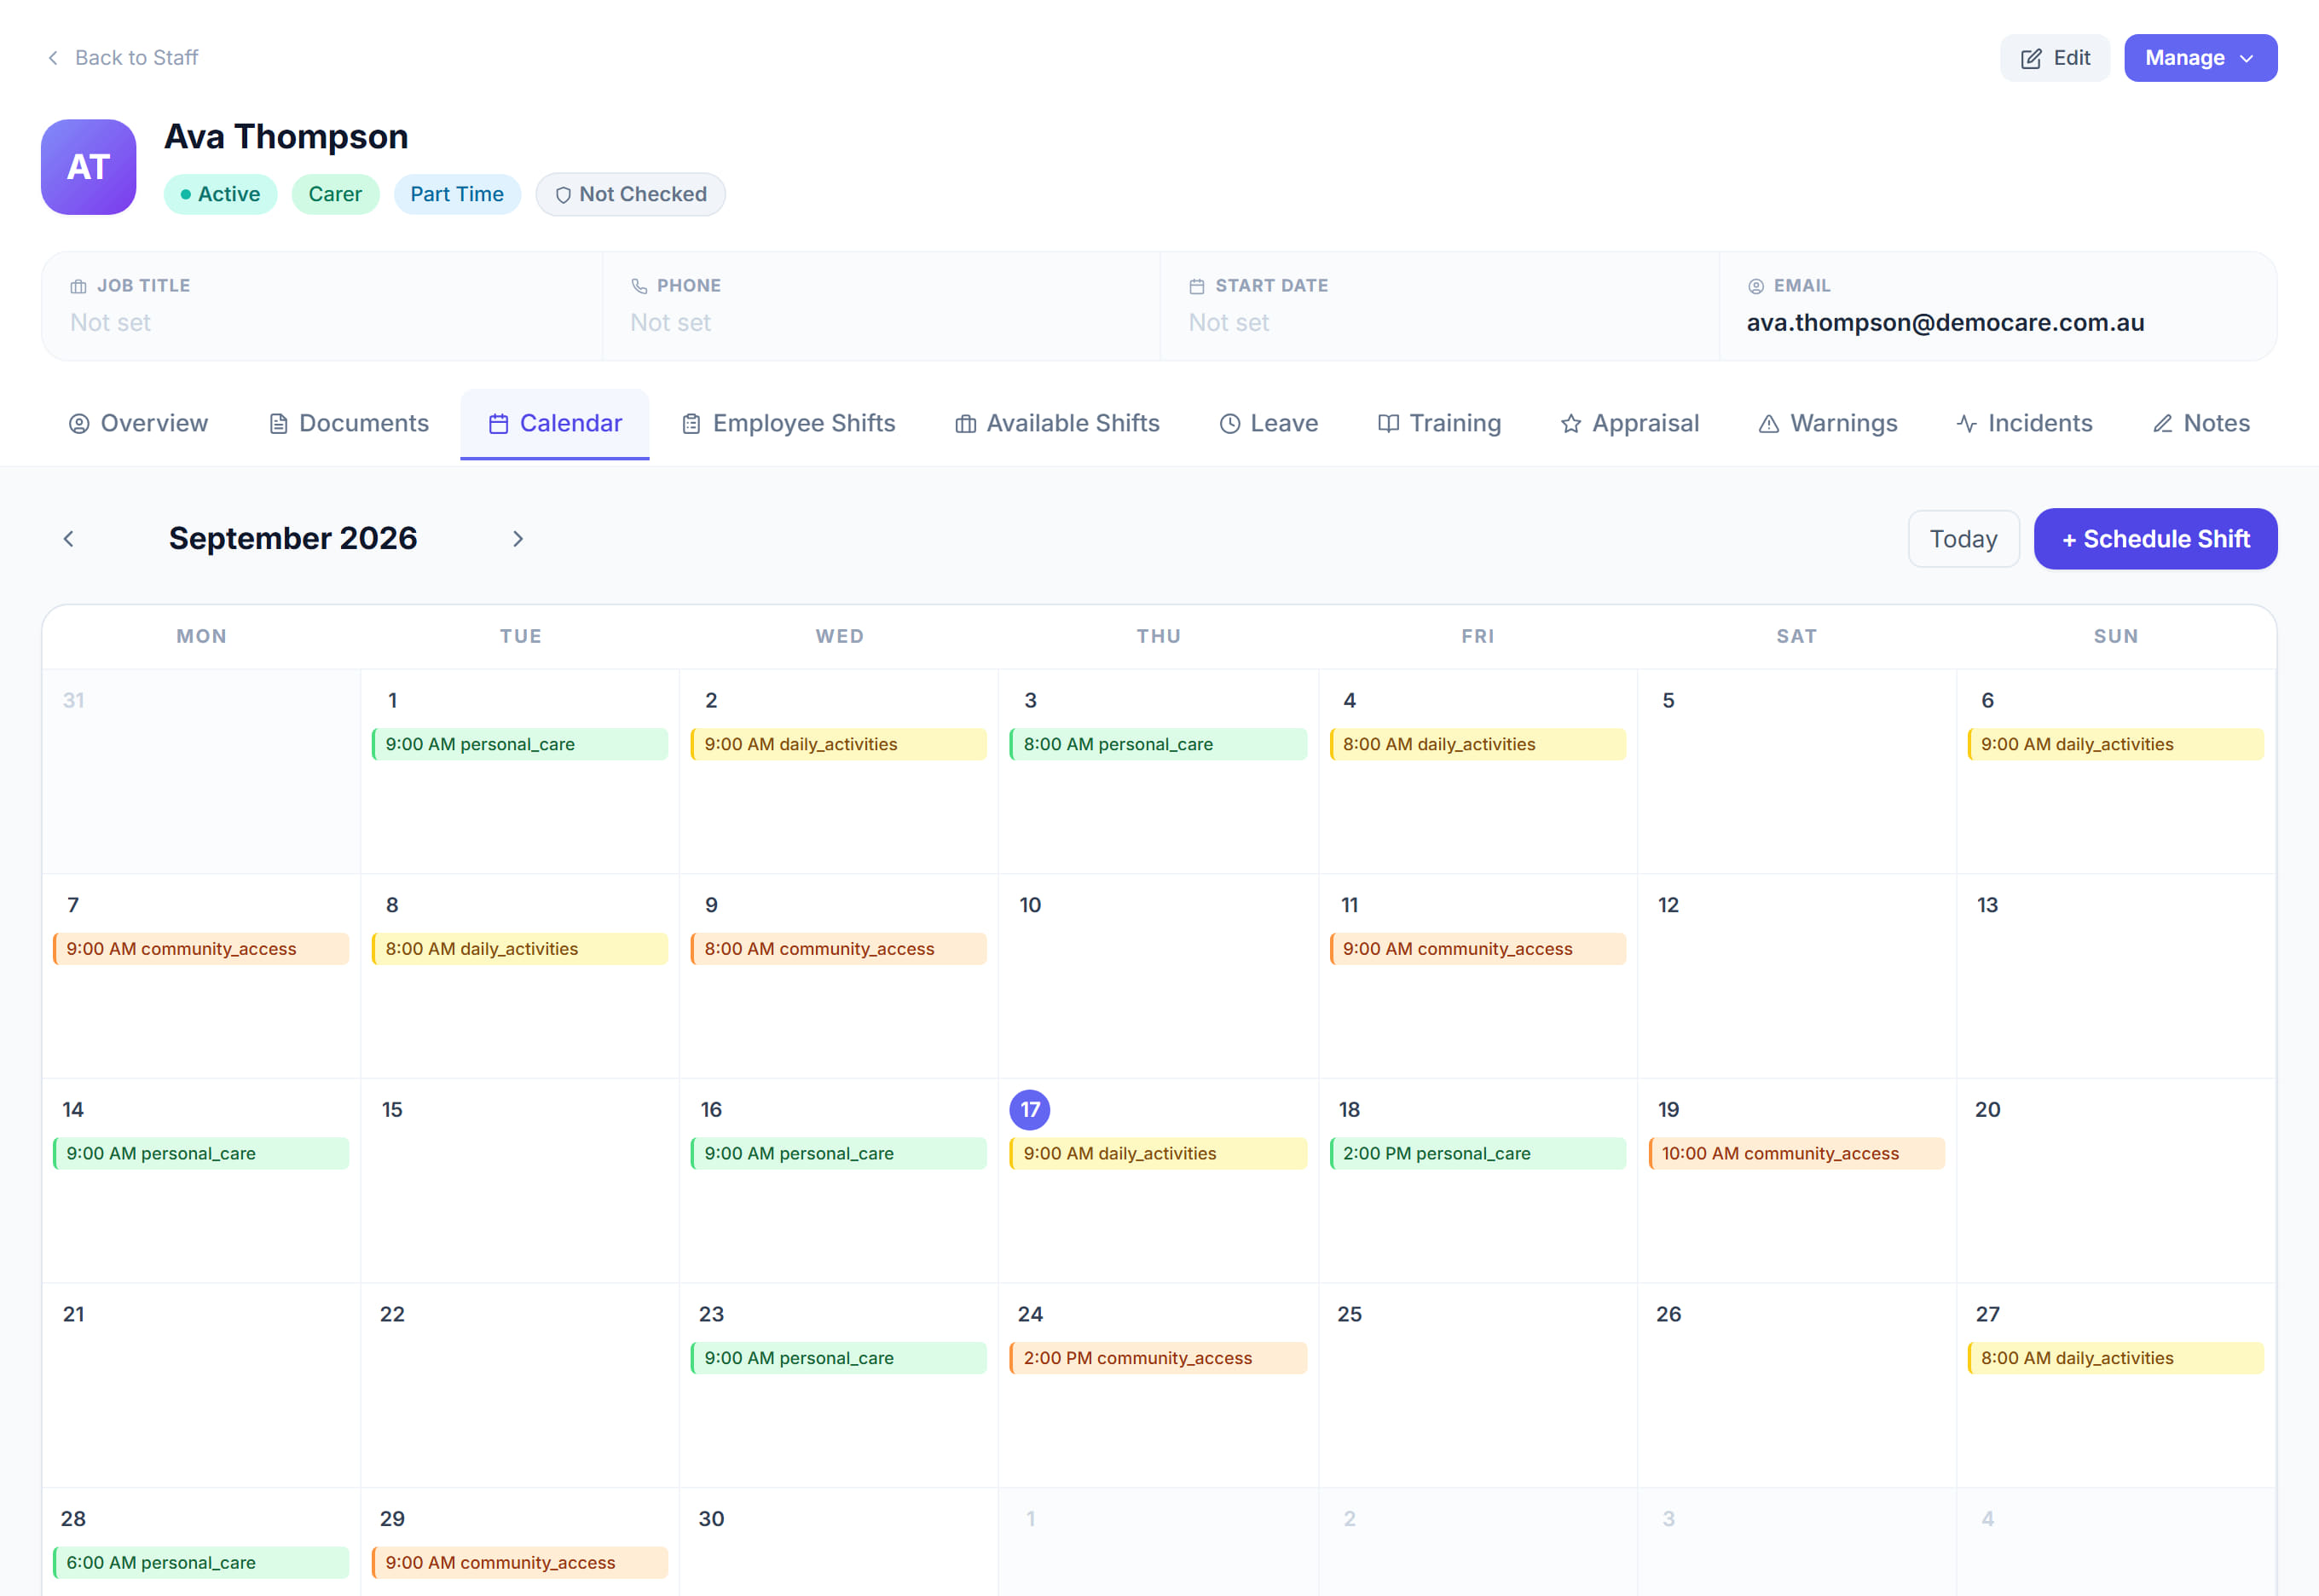Open Sept 4 8:00 AM daily_activities shift

pos(1477,744)
